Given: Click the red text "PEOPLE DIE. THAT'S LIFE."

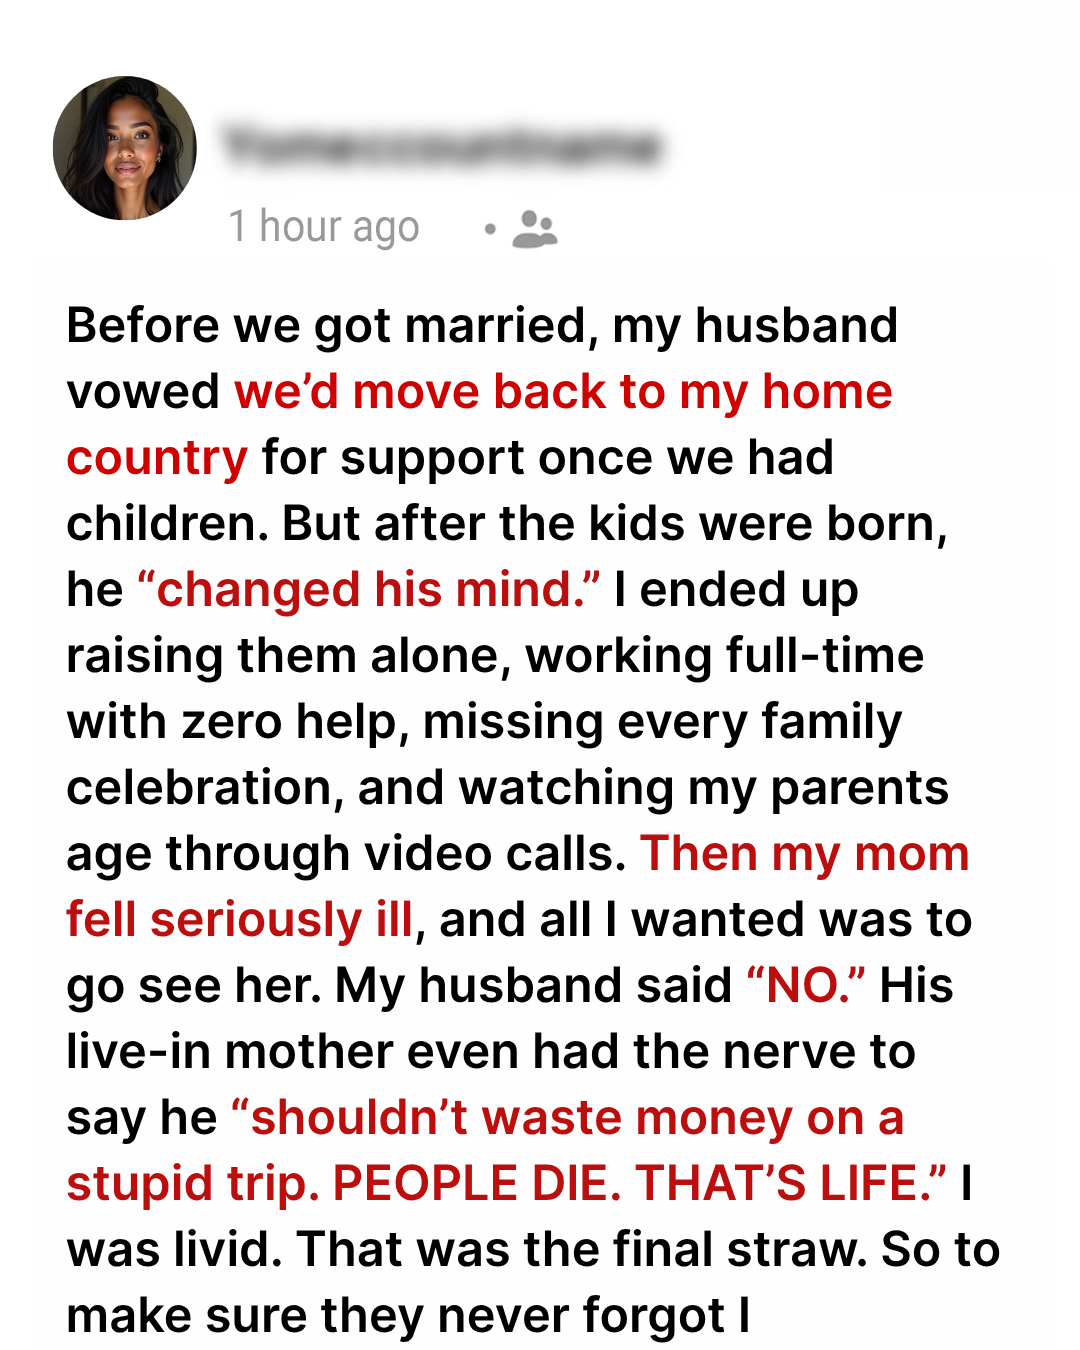Looking at the screenshot, I should tap(640, 1184).
